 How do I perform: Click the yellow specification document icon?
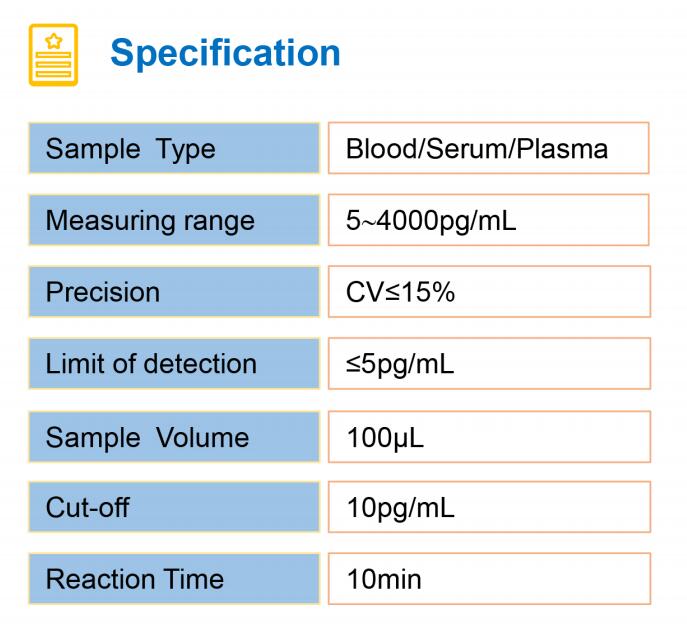53,55
